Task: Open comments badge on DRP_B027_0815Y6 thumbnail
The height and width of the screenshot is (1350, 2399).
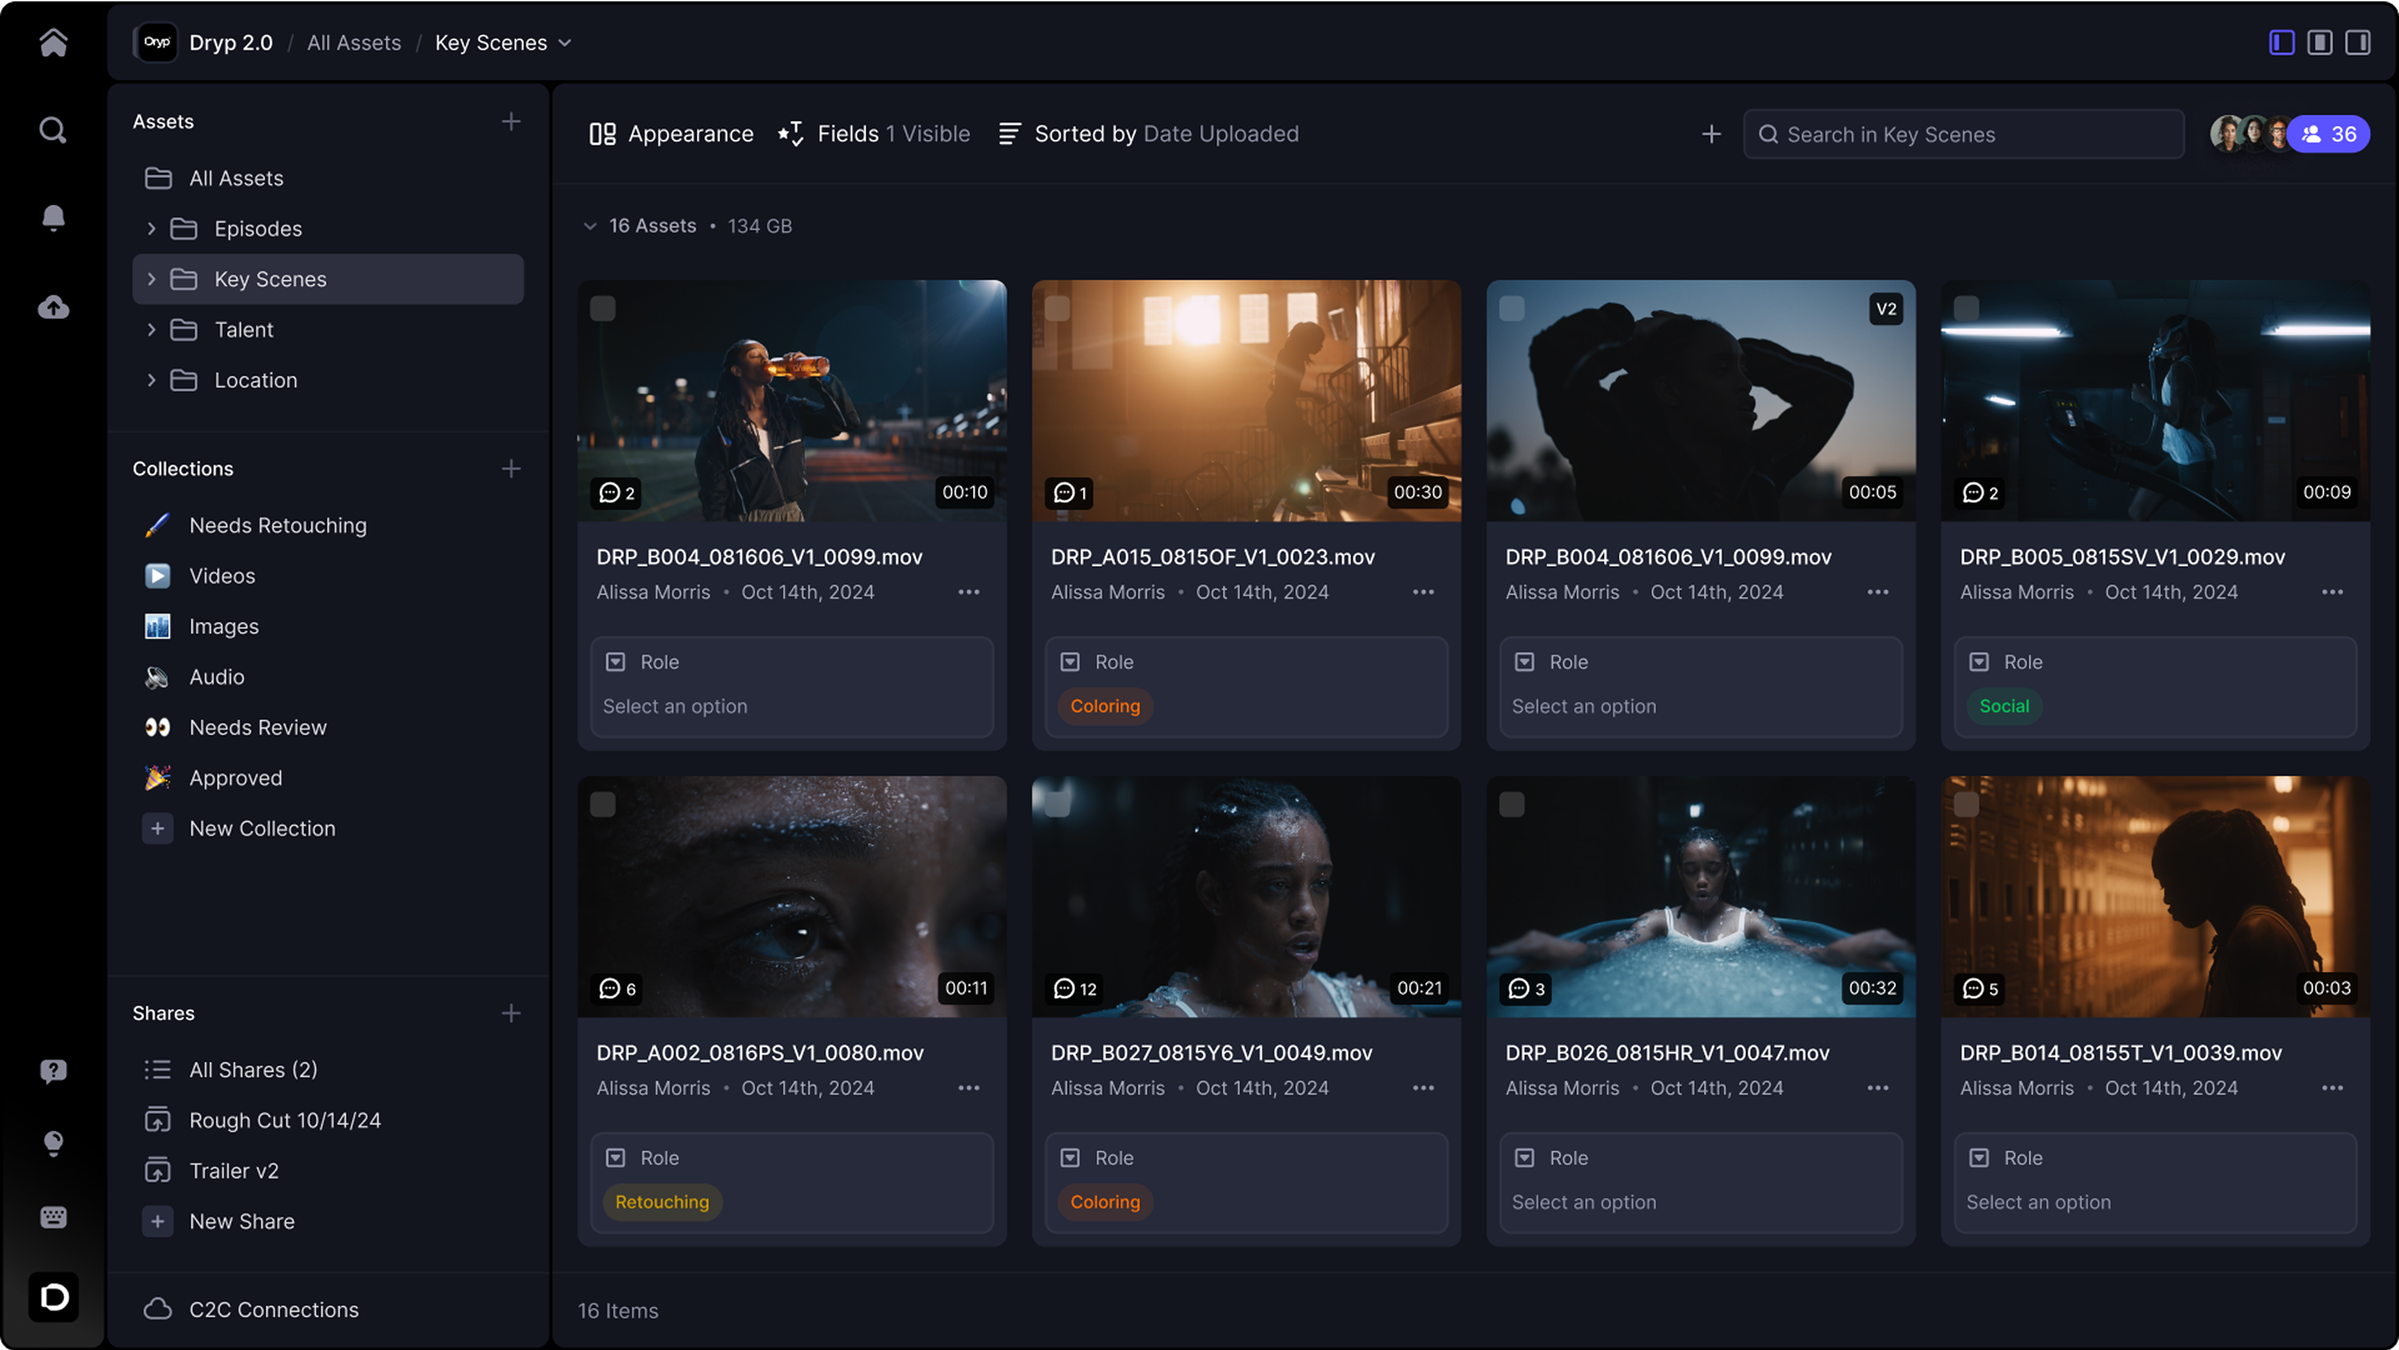Action: (1075, 989)
